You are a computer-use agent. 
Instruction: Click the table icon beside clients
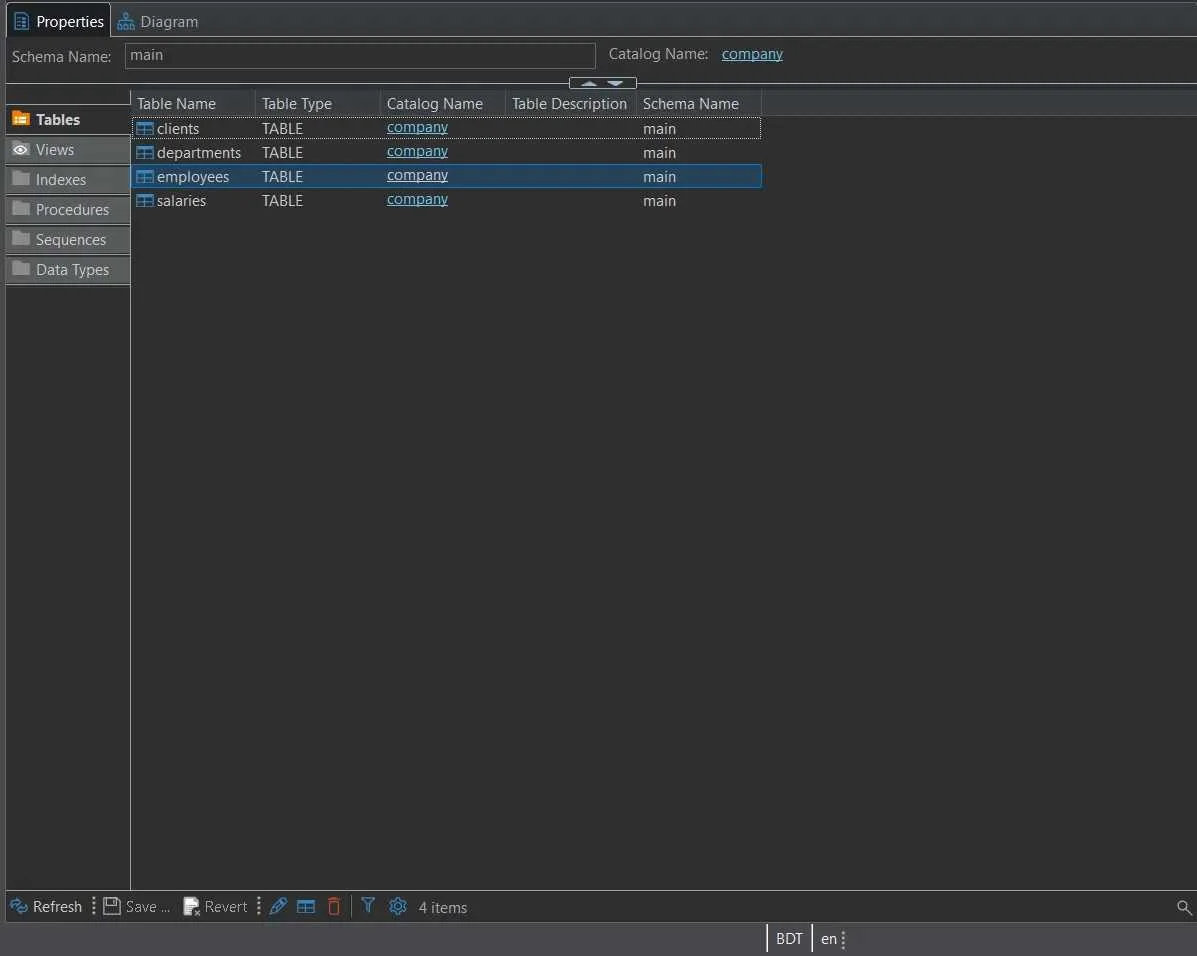pyautogui.click(x=144, y=129)
